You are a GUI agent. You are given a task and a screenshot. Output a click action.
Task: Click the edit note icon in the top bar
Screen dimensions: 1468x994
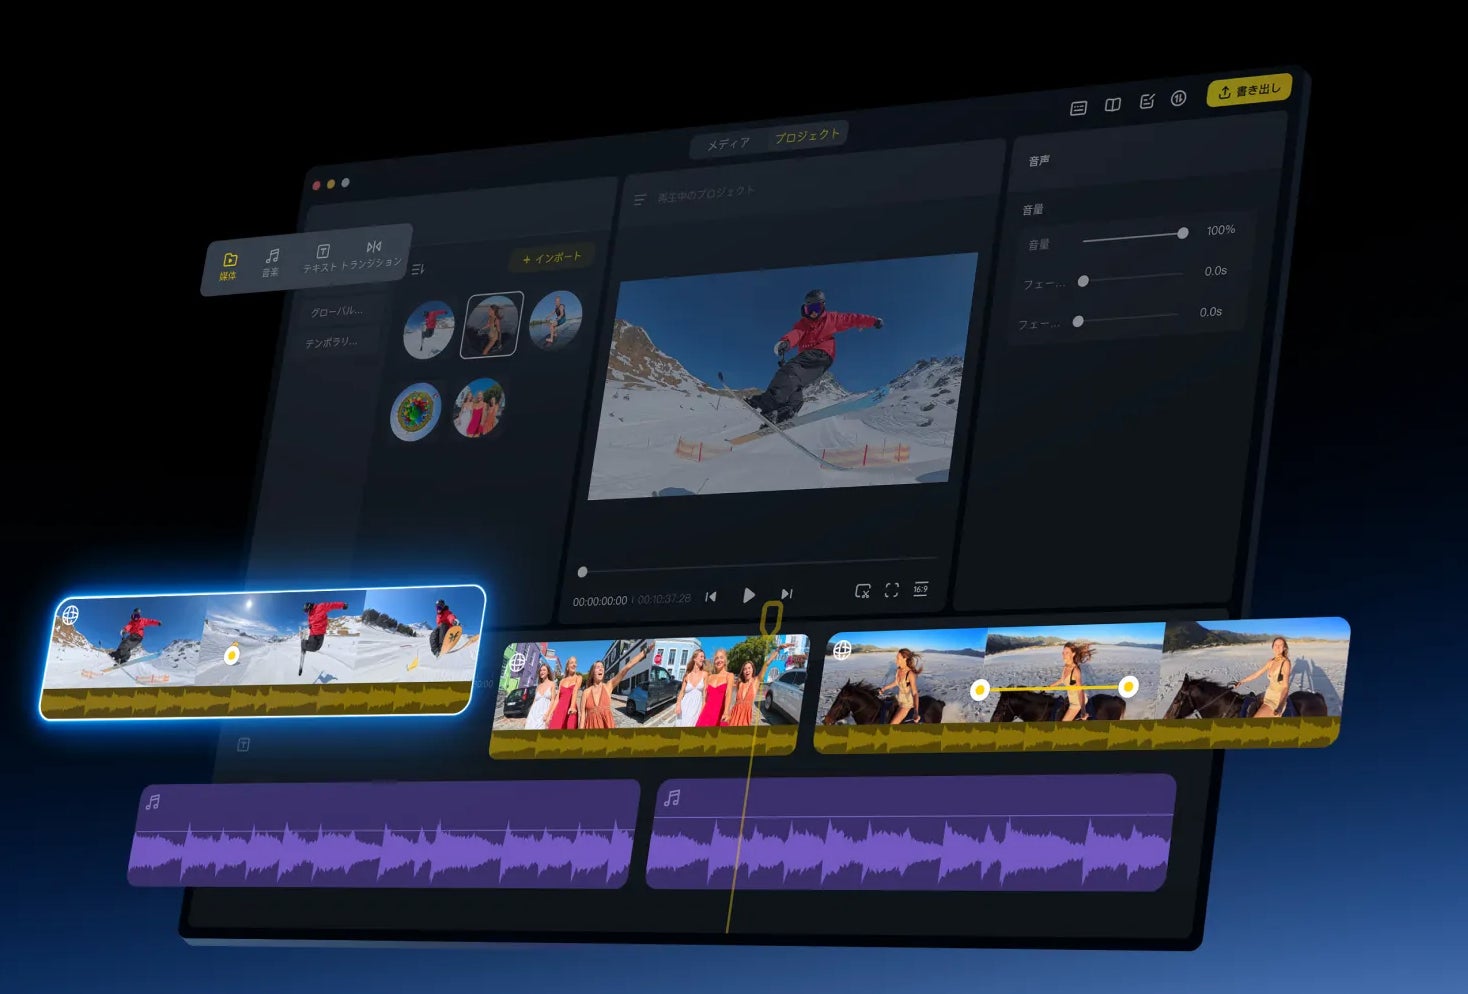pos(1146,101)
